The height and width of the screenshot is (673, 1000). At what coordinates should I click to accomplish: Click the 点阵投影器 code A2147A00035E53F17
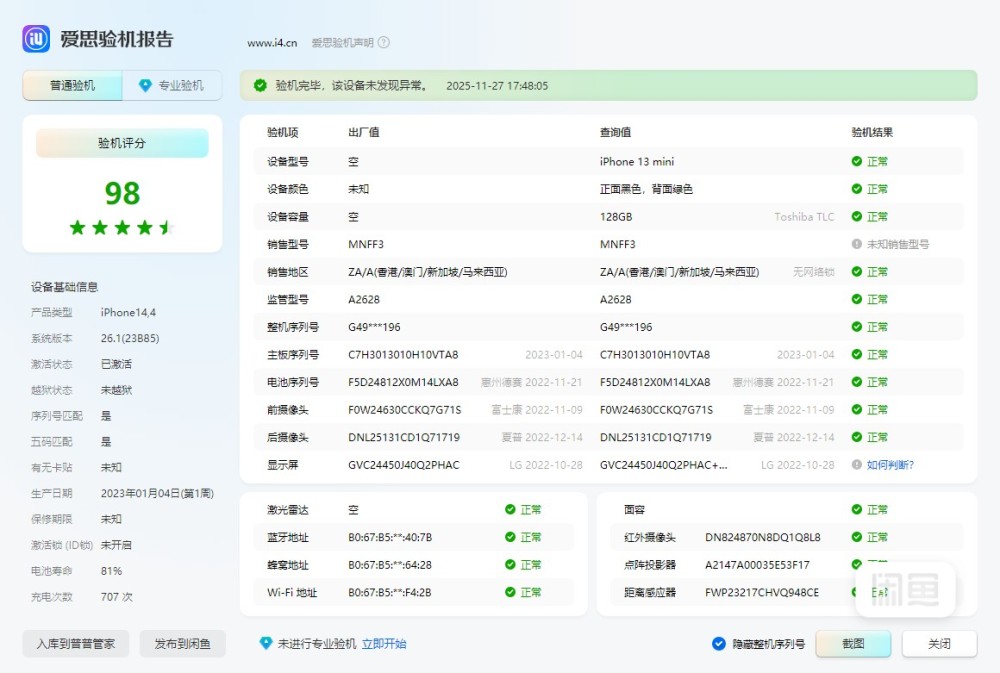pos(757,565)
